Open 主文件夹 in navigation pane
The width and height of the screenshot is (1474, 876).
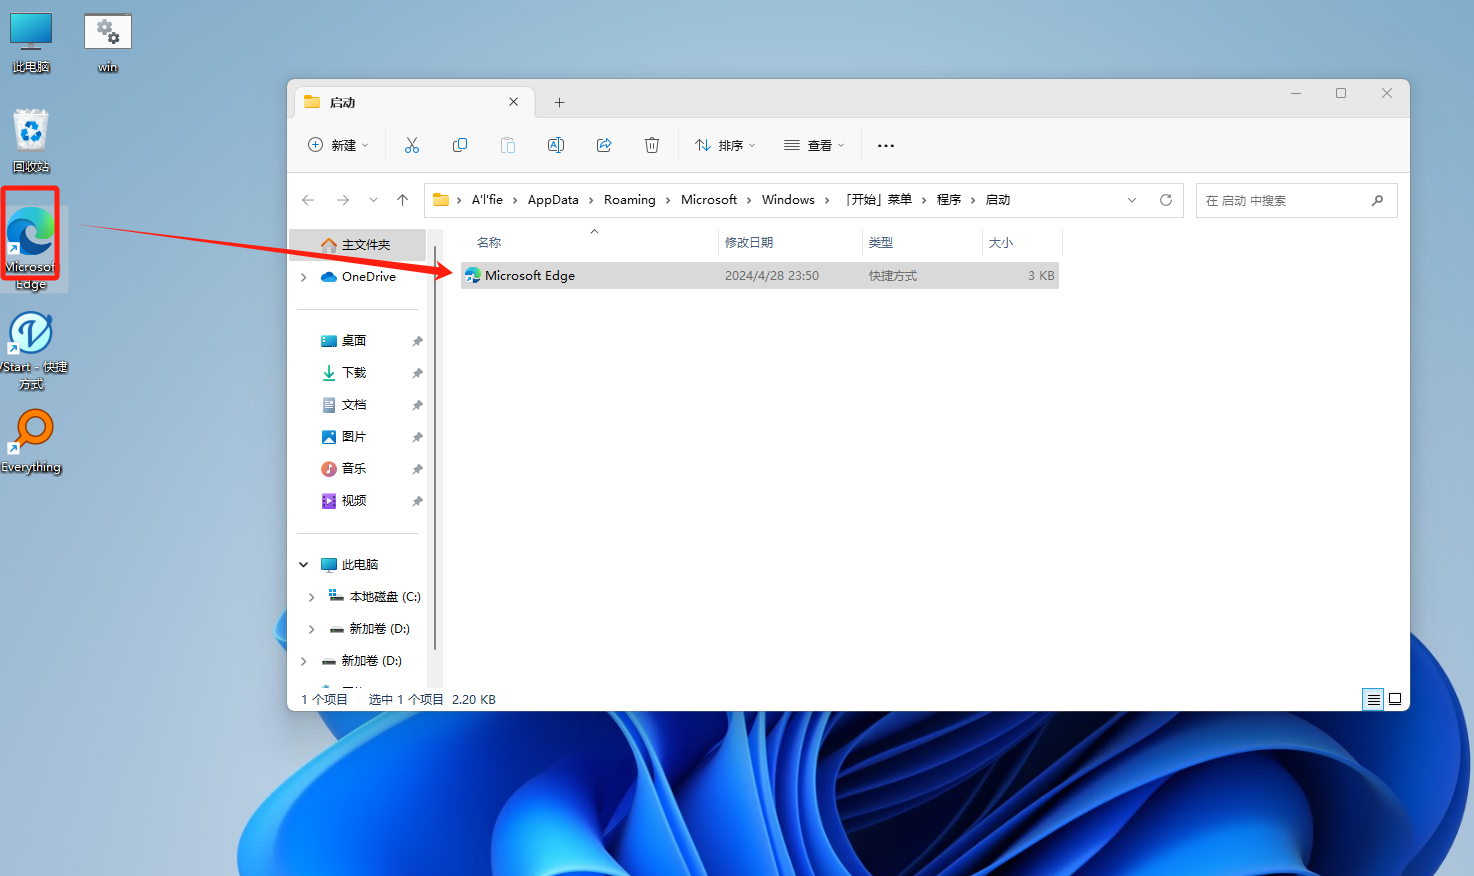click(357, 245)
